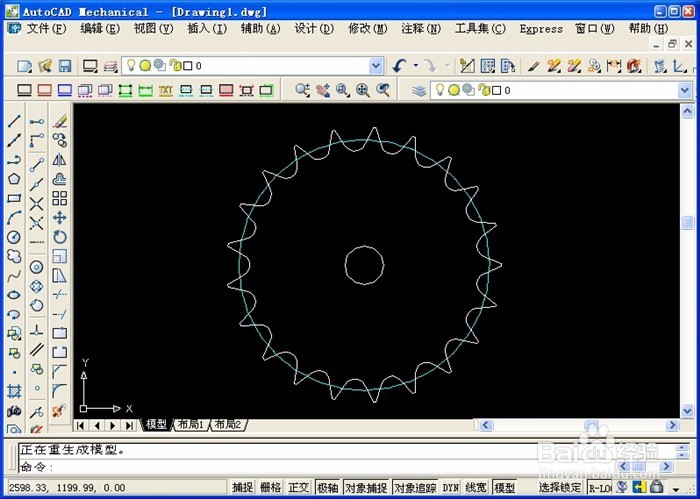Toggle 对象捕捉 object snap
The width and height of the screenshot is (700, 499).
click(x=366, y=487)
